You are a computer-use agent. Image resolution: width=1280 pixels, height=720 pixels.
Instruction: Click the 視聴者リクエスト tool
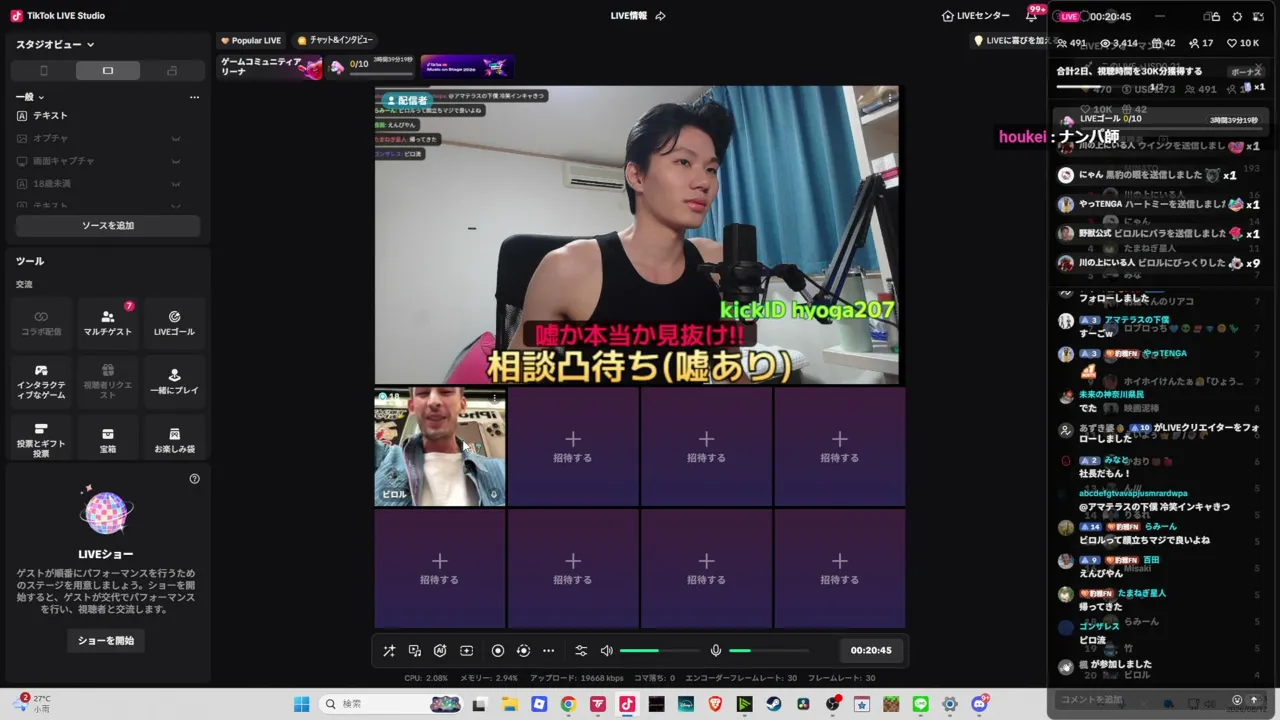[108, 381]
